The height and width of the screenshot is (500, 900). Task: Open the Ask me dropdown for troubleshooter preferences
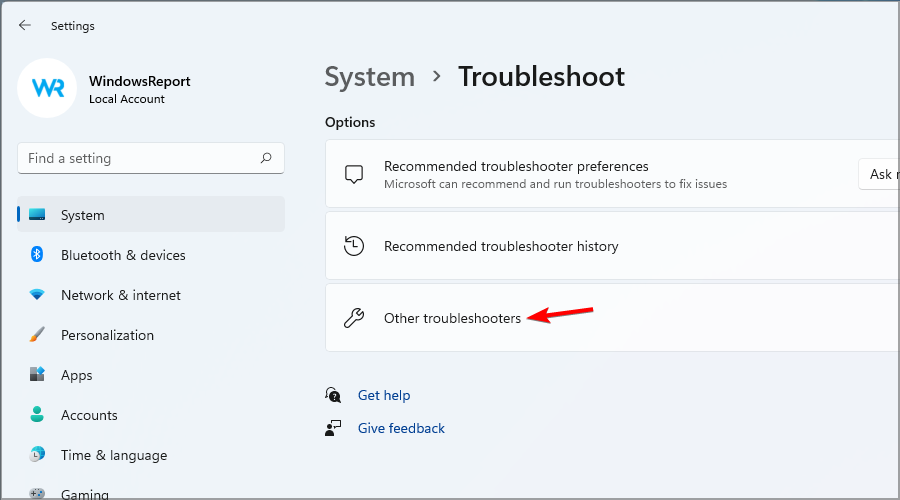click(880, 174)
